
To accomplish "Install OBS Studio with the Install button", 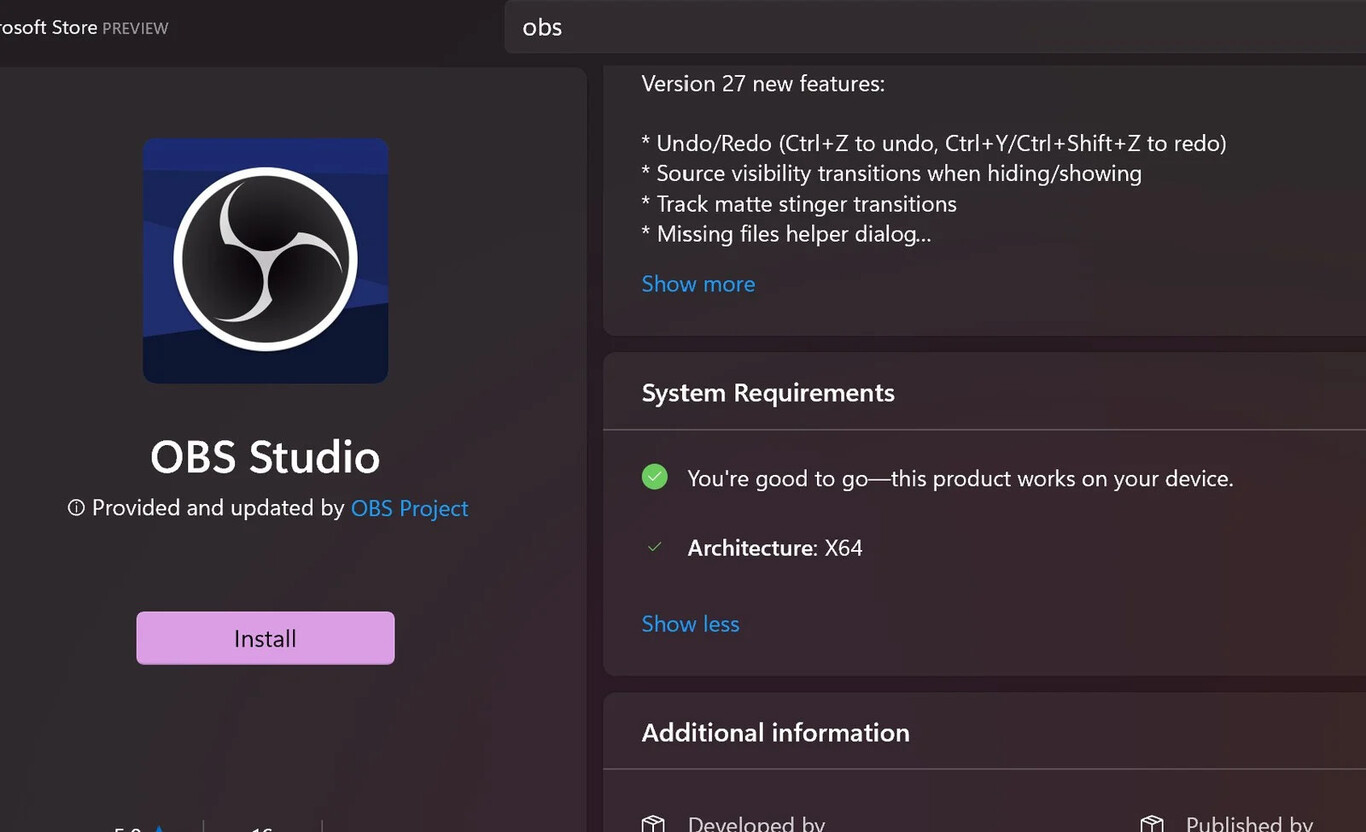I will pos(265,638).
